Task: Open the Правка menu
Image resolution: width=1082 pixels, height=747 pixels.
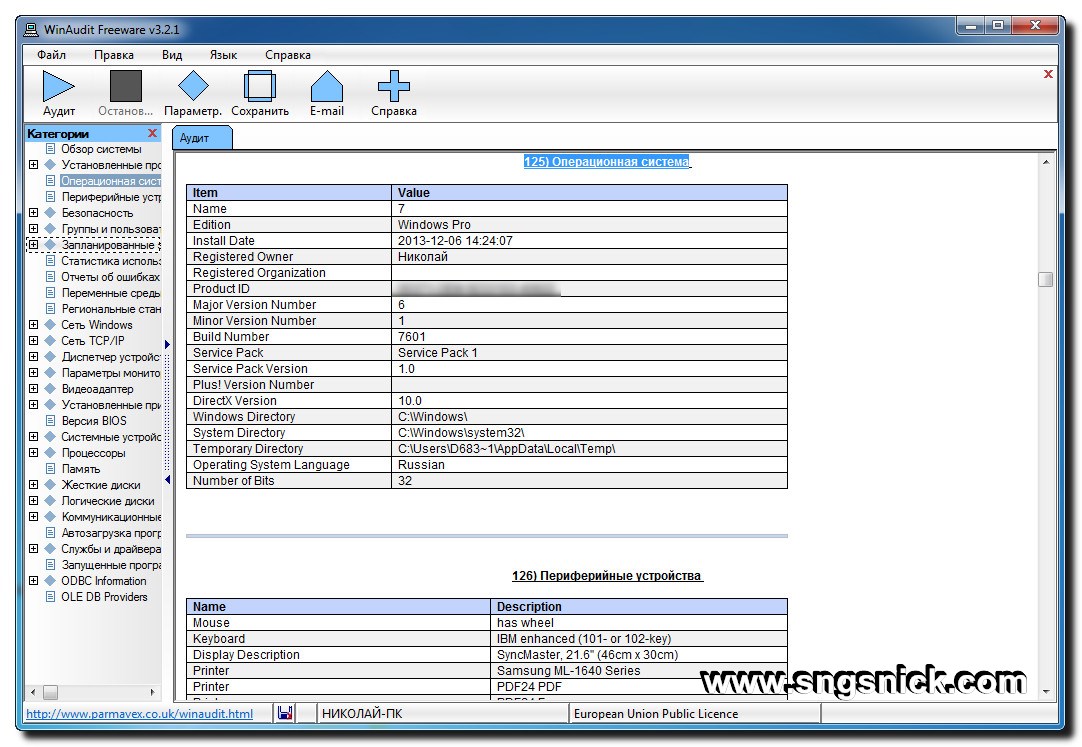Action: 114,54
